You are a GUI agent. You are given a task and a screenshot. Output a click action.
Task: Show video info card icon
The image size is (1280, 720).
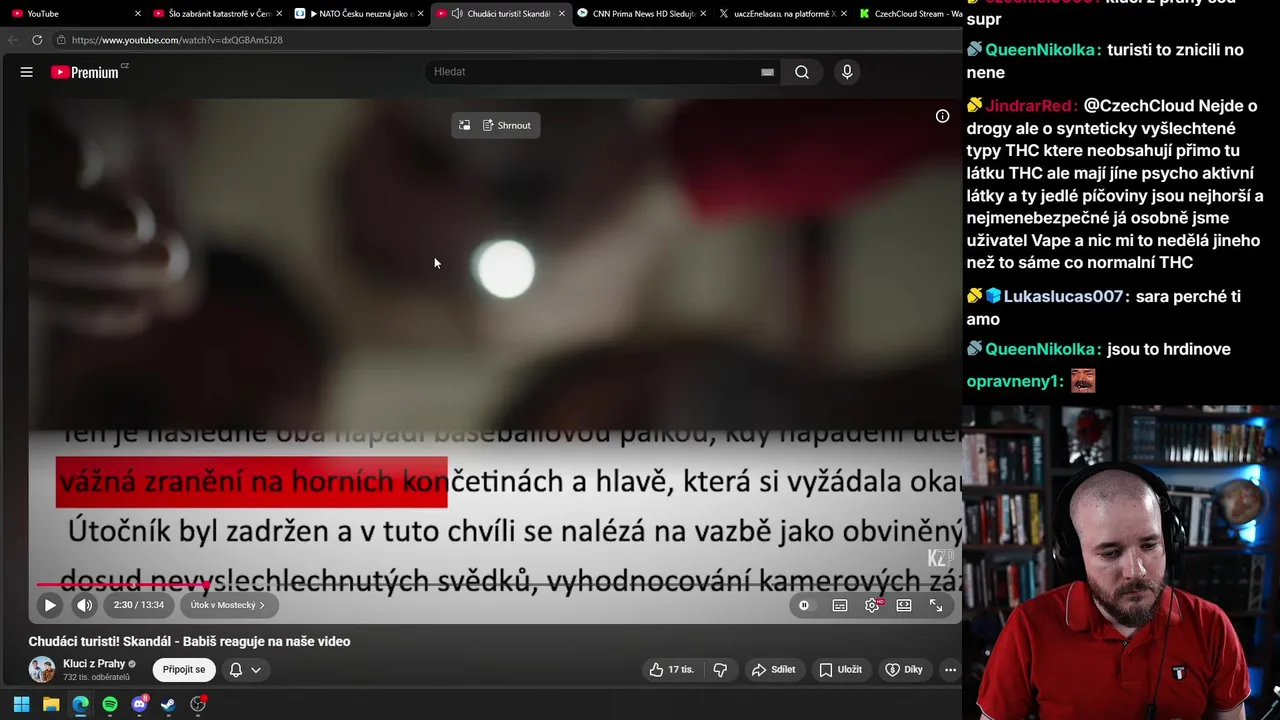pyautogui.click(x=942, y=116)
